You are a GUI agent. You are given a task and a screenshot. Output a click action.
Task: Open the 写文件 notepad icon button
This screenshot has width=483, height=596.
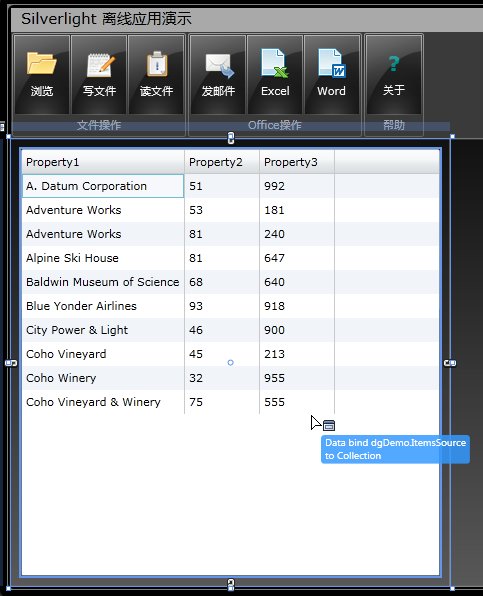99,74
